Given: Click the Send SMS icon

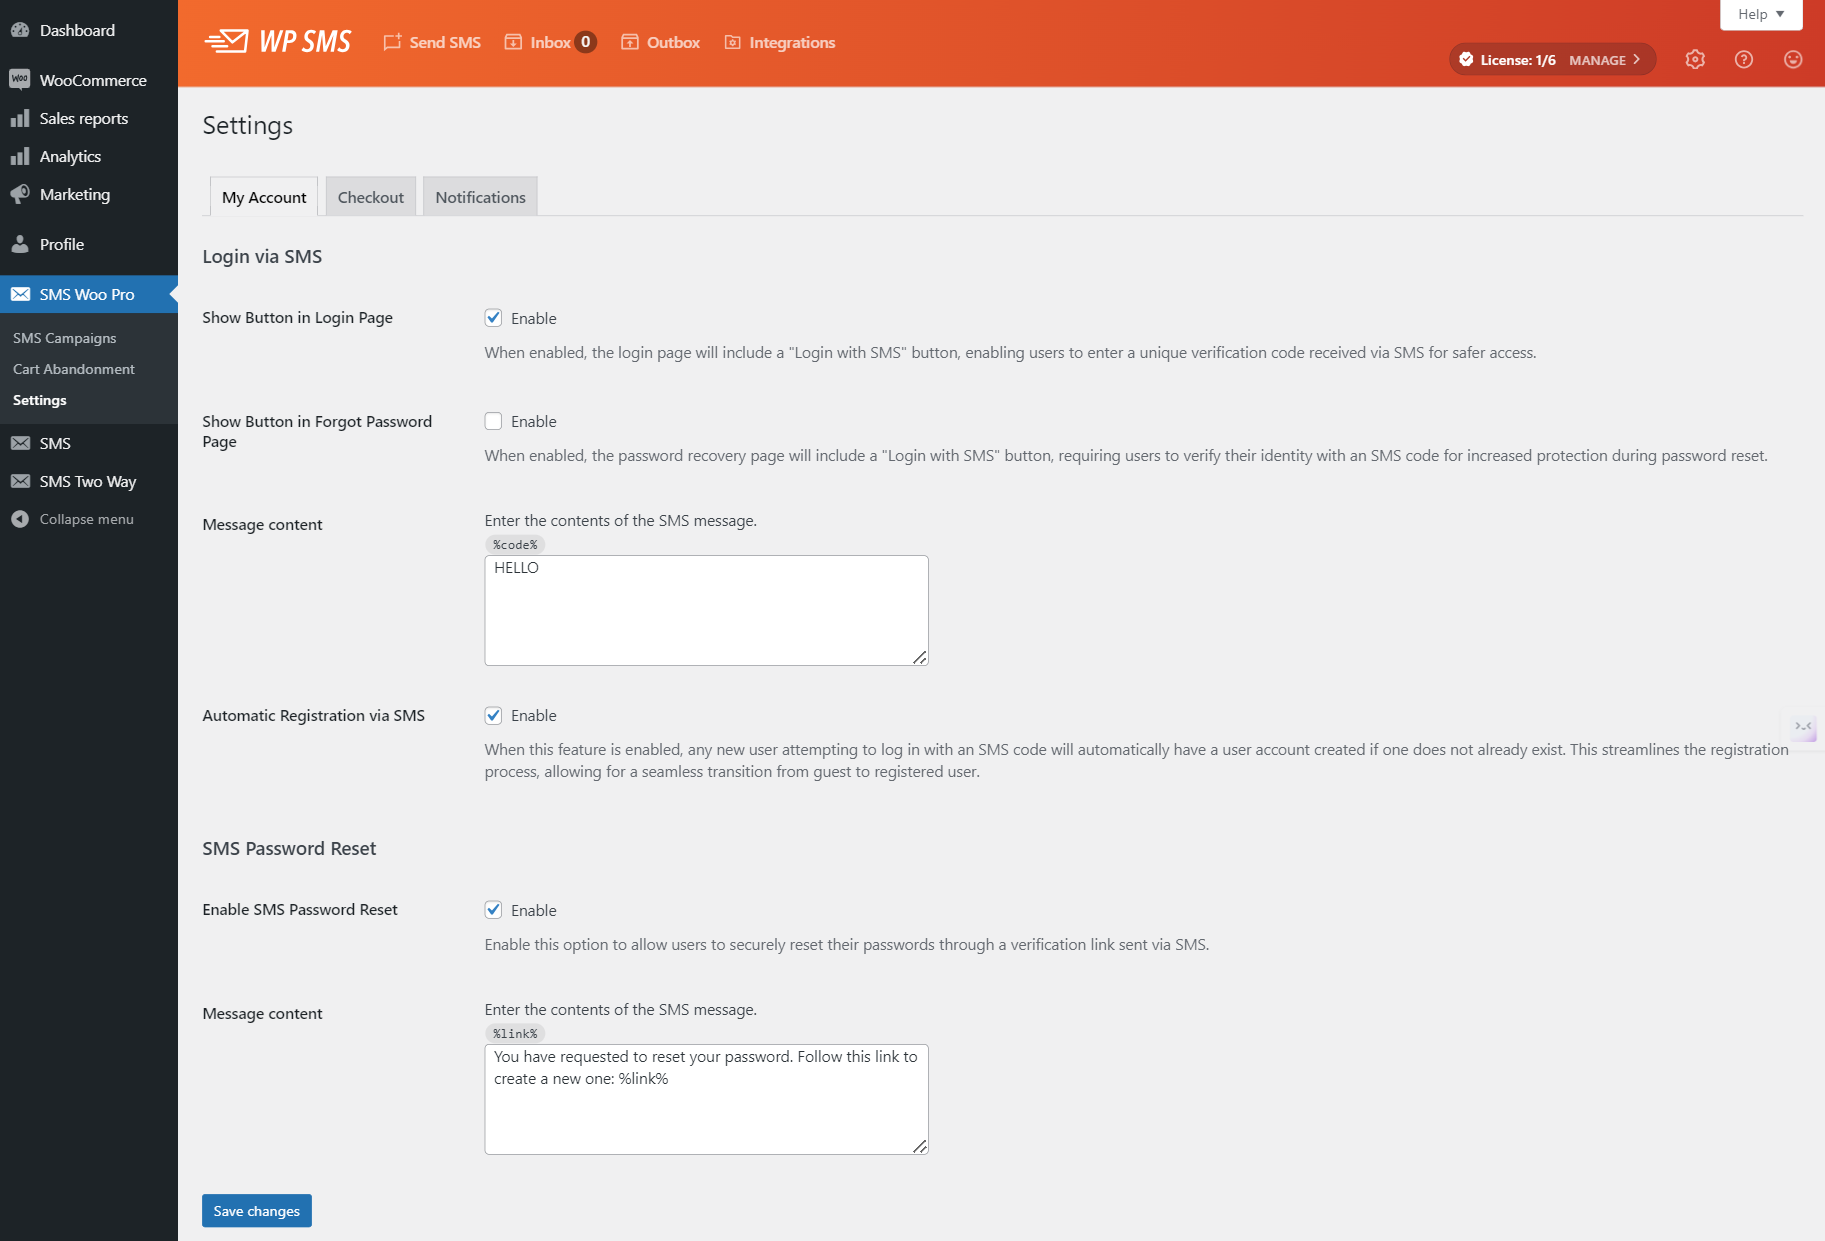Looking at the screenshot, I should click(x=392, y=42).
